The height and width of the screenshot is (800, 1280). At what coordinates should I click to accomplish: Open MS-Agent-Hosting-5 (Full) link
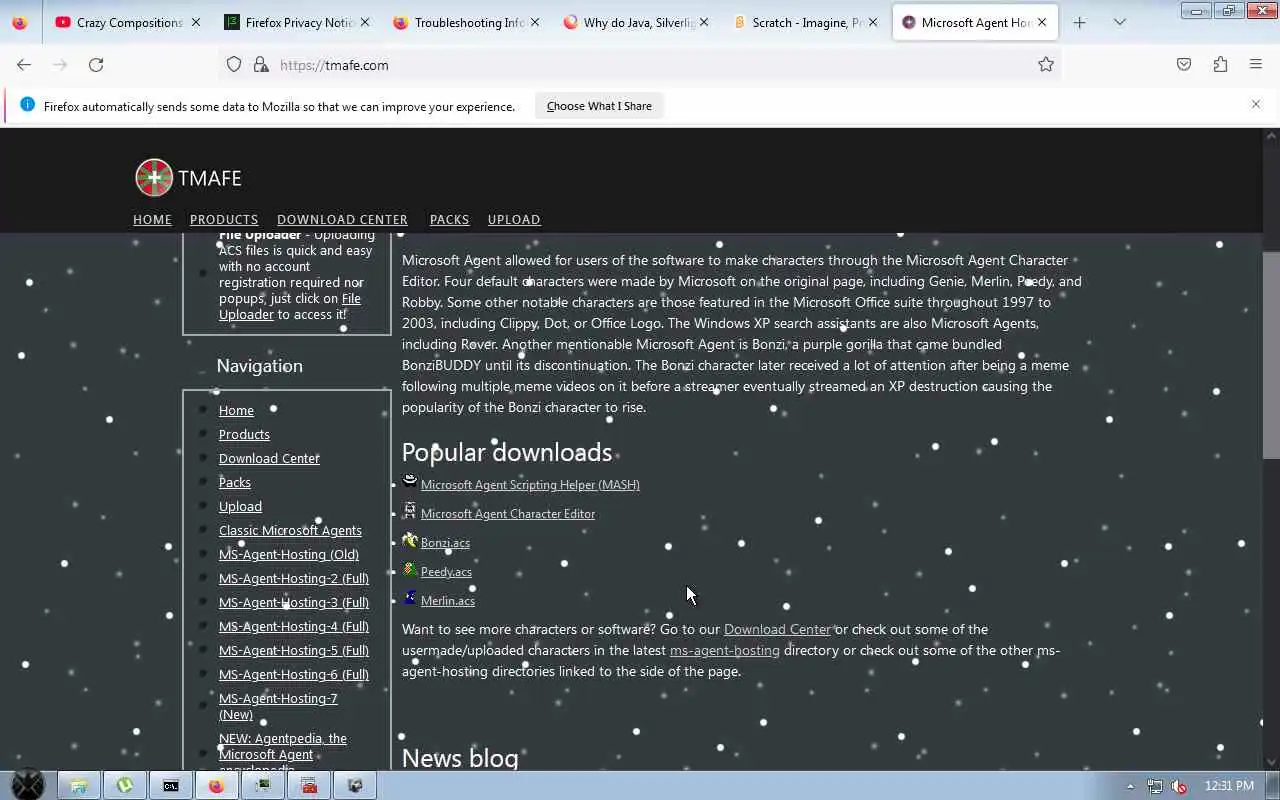coord(293,650)
